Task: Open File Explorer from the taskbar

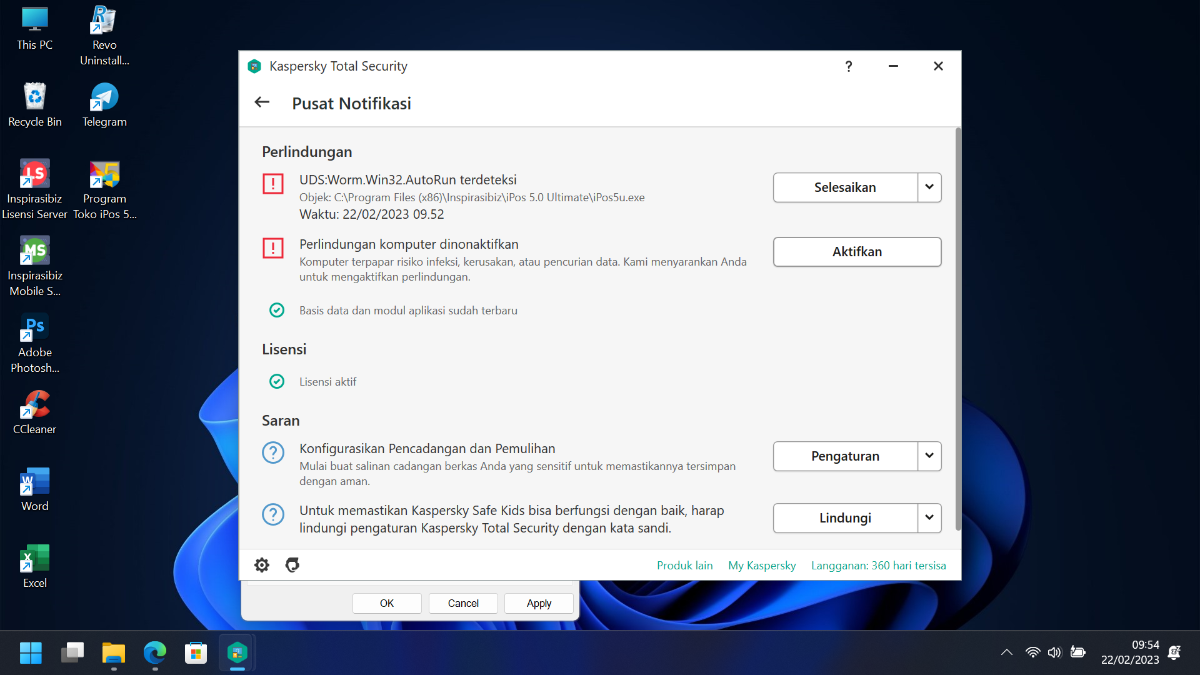Action: 113,653
